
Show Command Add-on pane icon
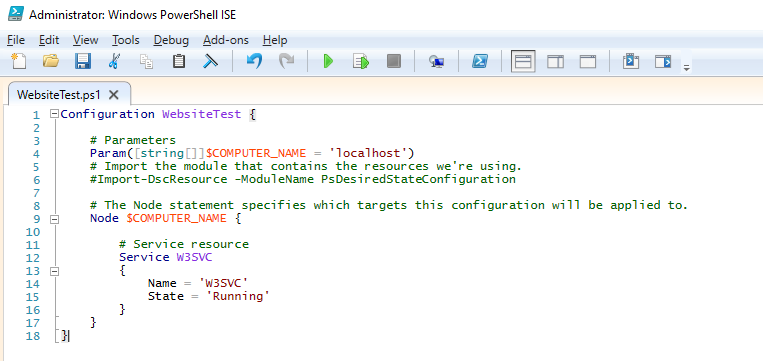point(663,61)
